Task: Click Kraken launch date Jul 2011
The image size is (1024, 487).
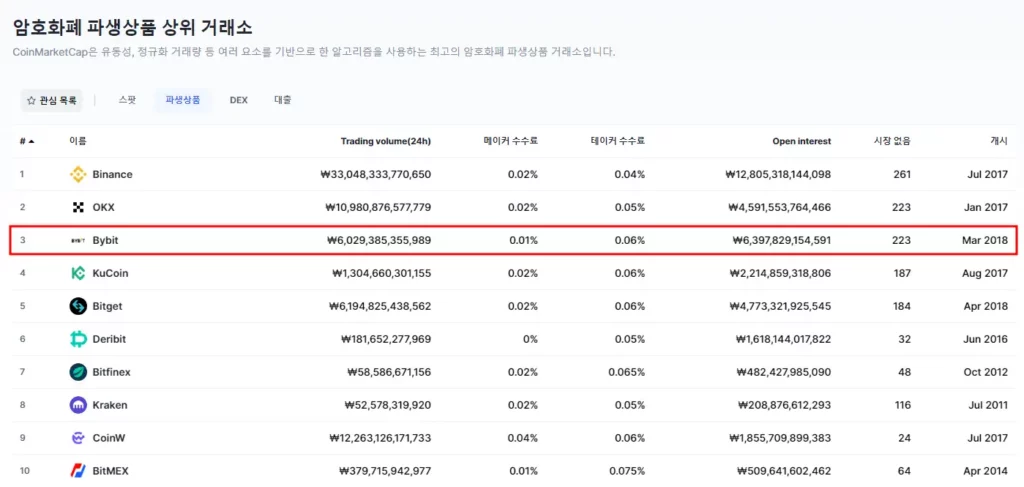Action: [x=987, y=405]
